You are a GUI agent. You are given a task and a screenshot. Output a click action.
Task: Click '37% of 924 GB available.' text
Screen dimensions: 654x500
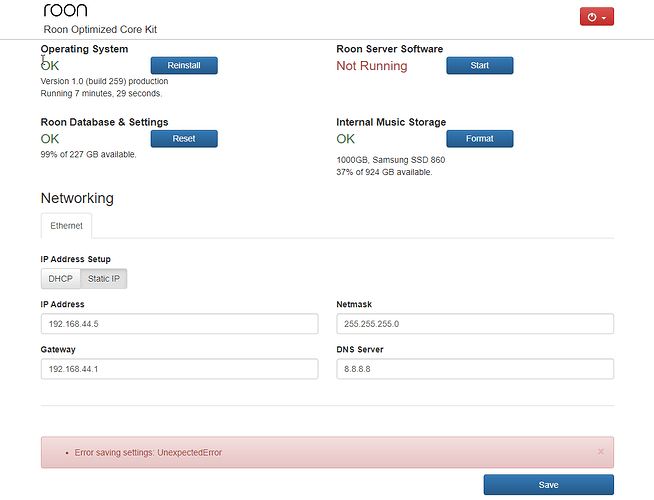tap(384, 172)
